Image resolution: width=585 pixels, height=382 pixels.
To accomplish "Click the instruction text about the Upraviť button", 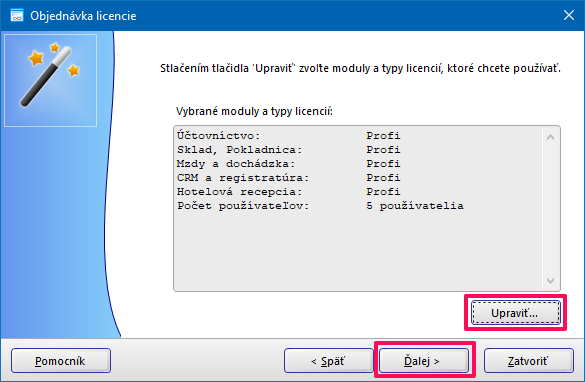I will 360,68.
